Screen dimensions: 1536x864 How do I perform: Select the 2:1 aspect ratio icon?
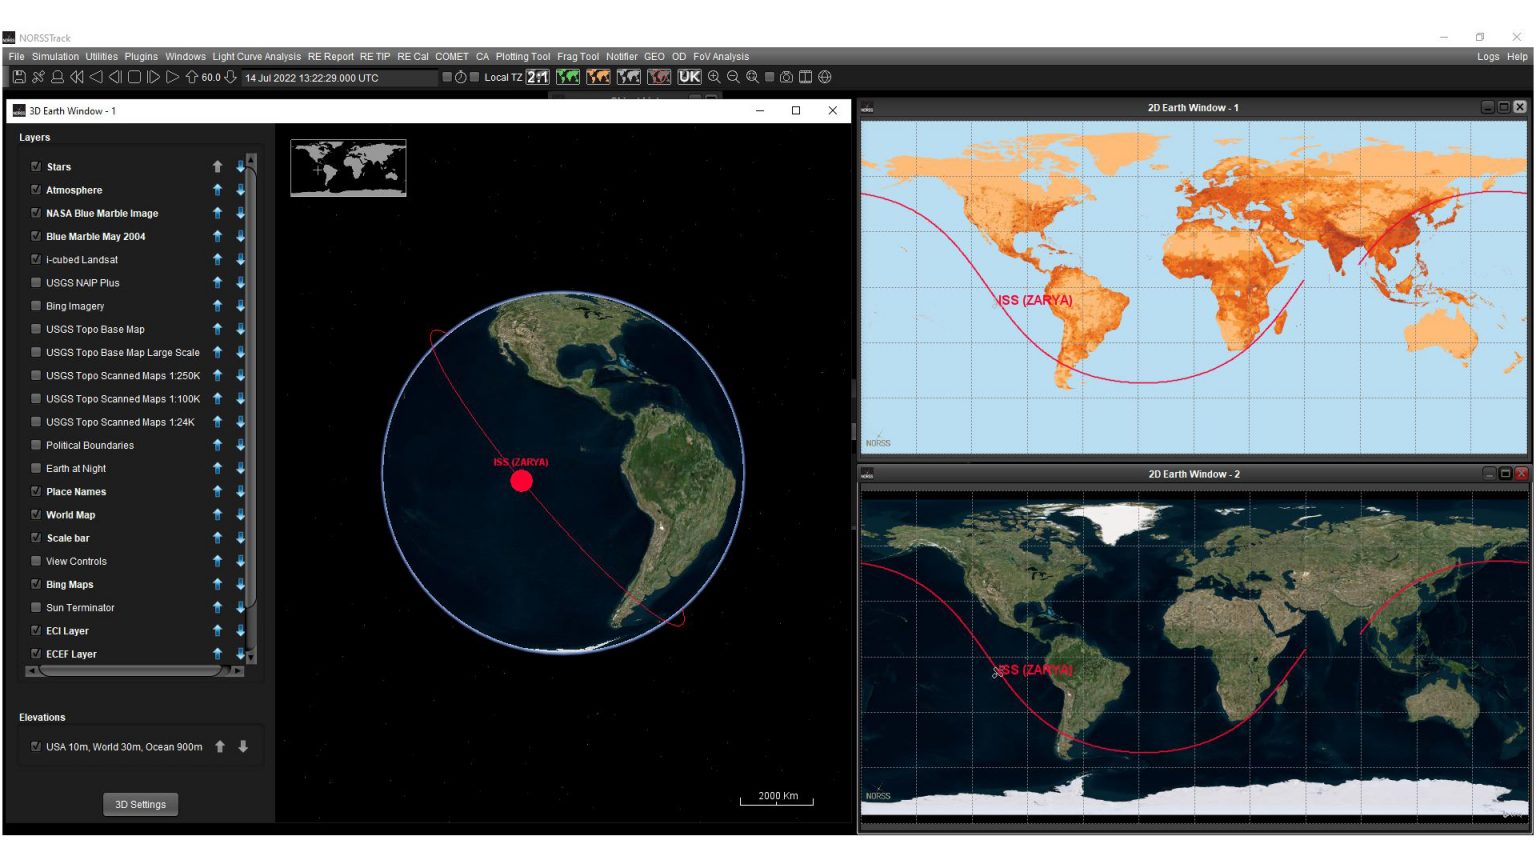[x=537, y=77]
